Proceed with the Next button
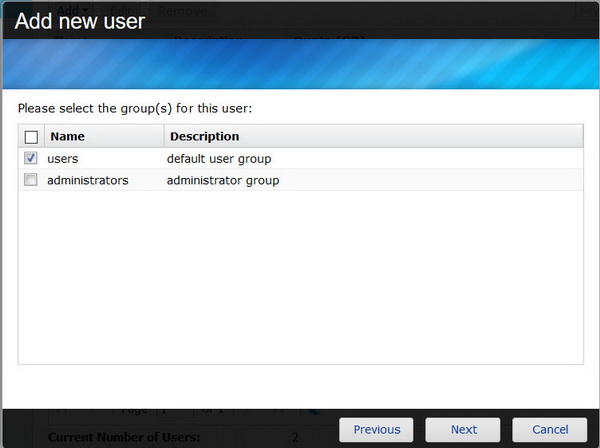 (463, 429)
